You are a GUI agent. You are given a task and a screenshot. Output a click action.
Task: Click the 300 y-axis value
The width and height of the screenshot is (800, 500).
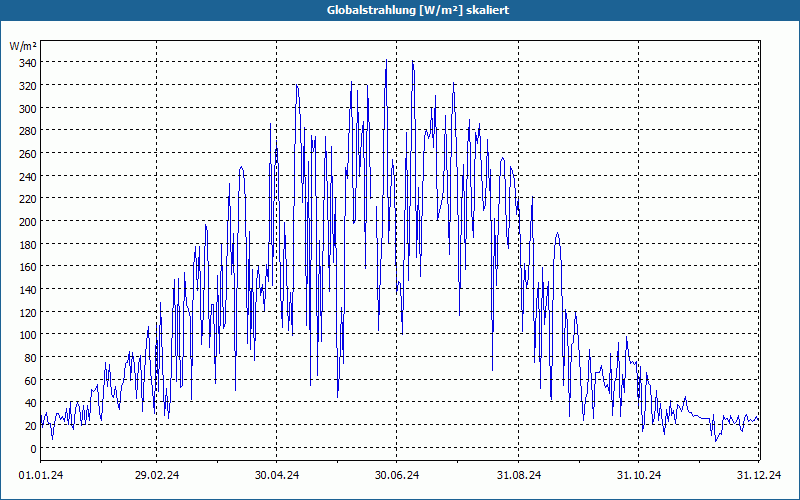tap(28, 109)
